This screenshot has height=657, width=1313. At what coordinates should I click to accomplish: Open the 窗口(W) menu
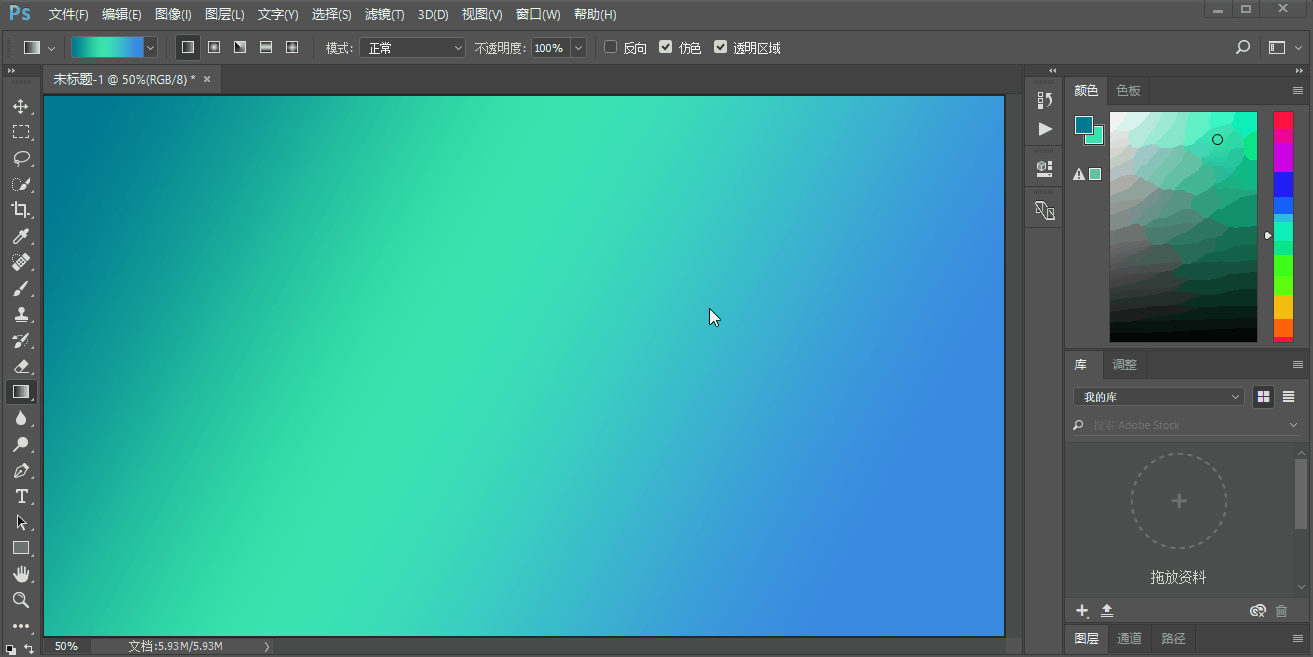(x=538, y=15)
